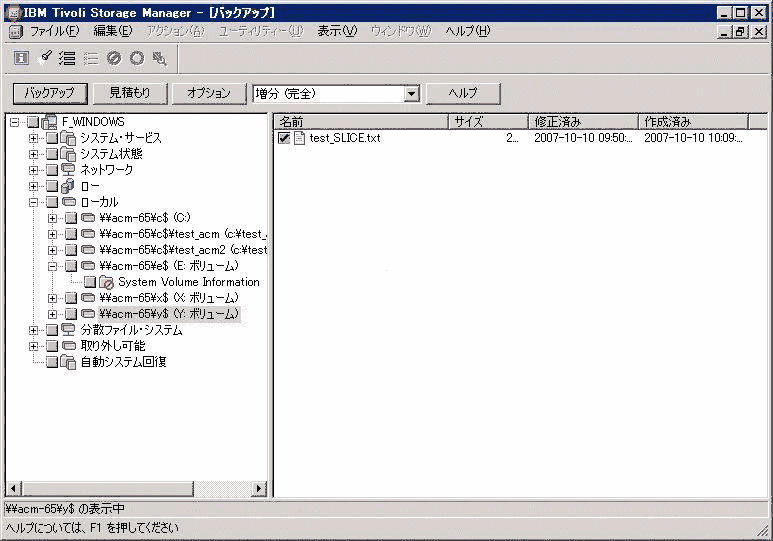Click the hollow circle toolbar icon
The image size is (773, 541).
point(137,58)
